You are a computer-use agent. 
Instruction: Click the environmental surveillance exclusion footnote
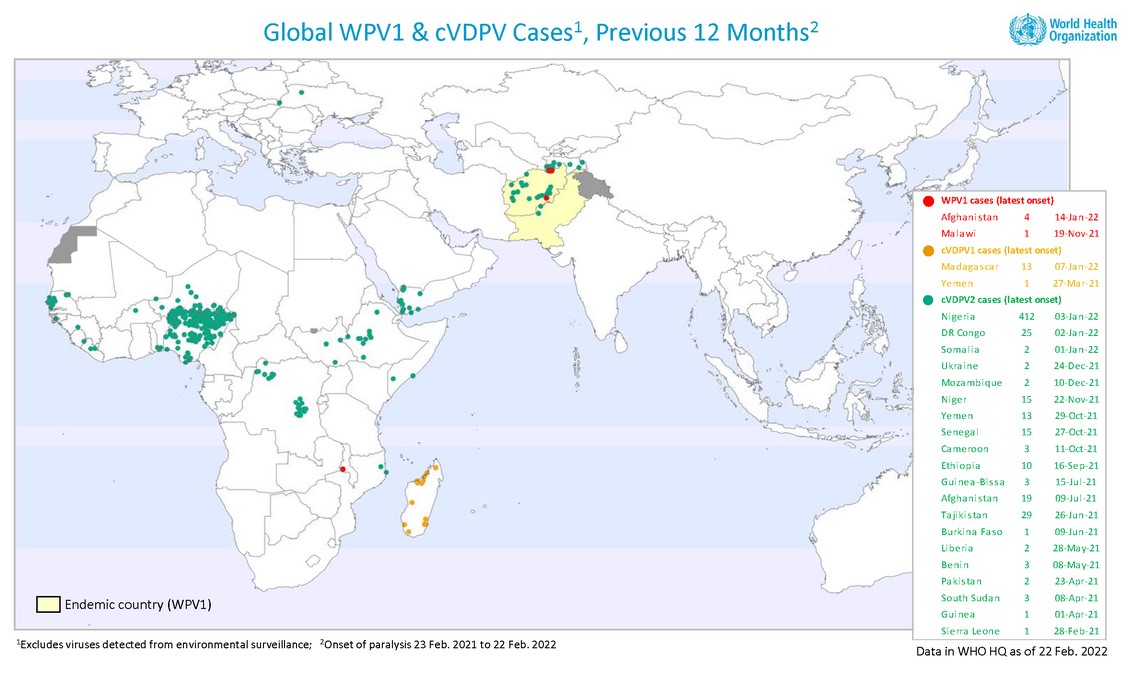[164, 644]
